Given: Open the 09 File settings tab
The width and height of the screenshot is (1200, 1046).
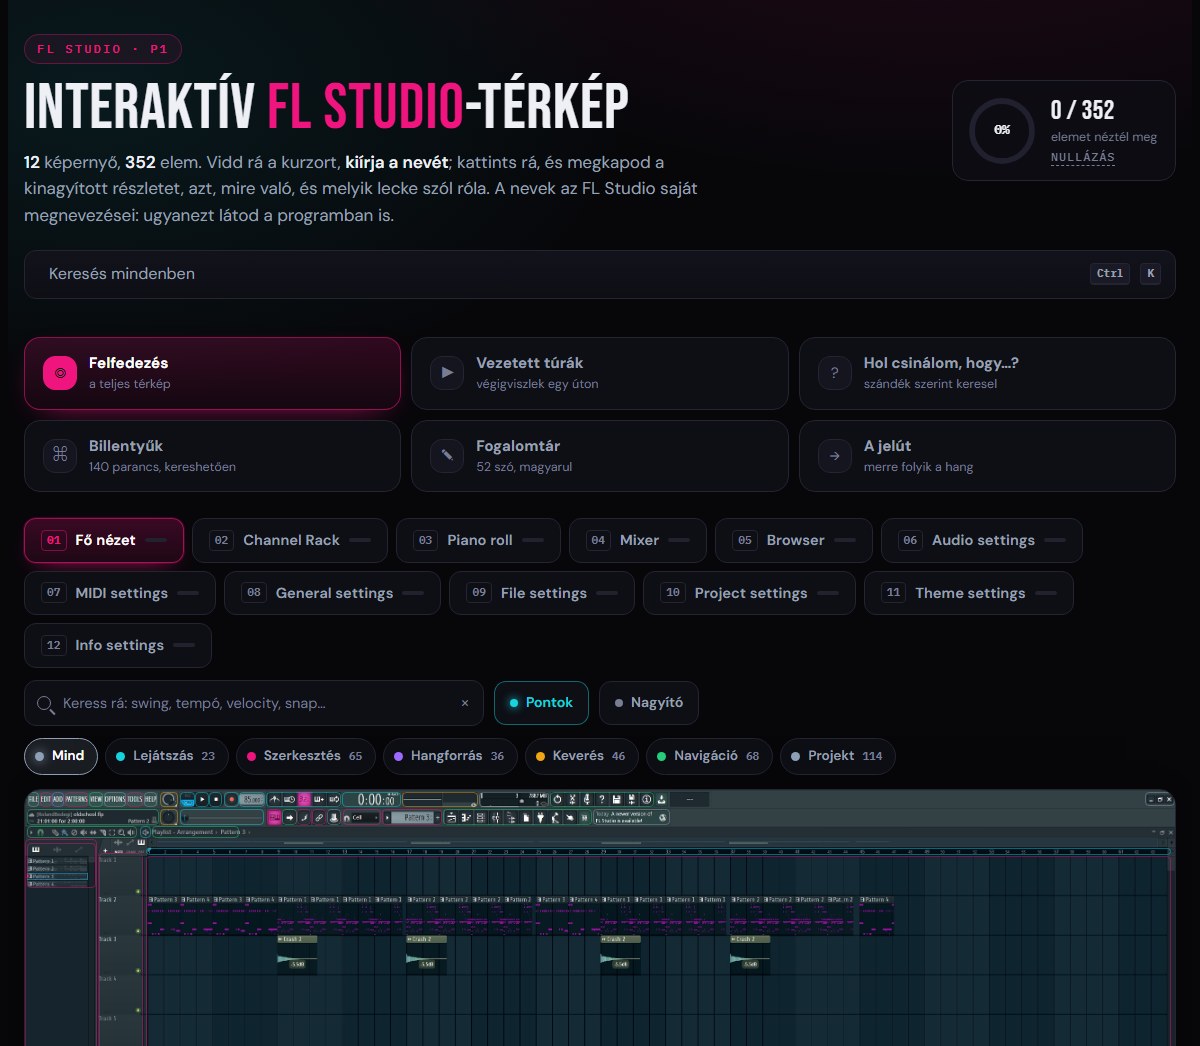Looking at the screenshot, I should [x=542, y=593].
